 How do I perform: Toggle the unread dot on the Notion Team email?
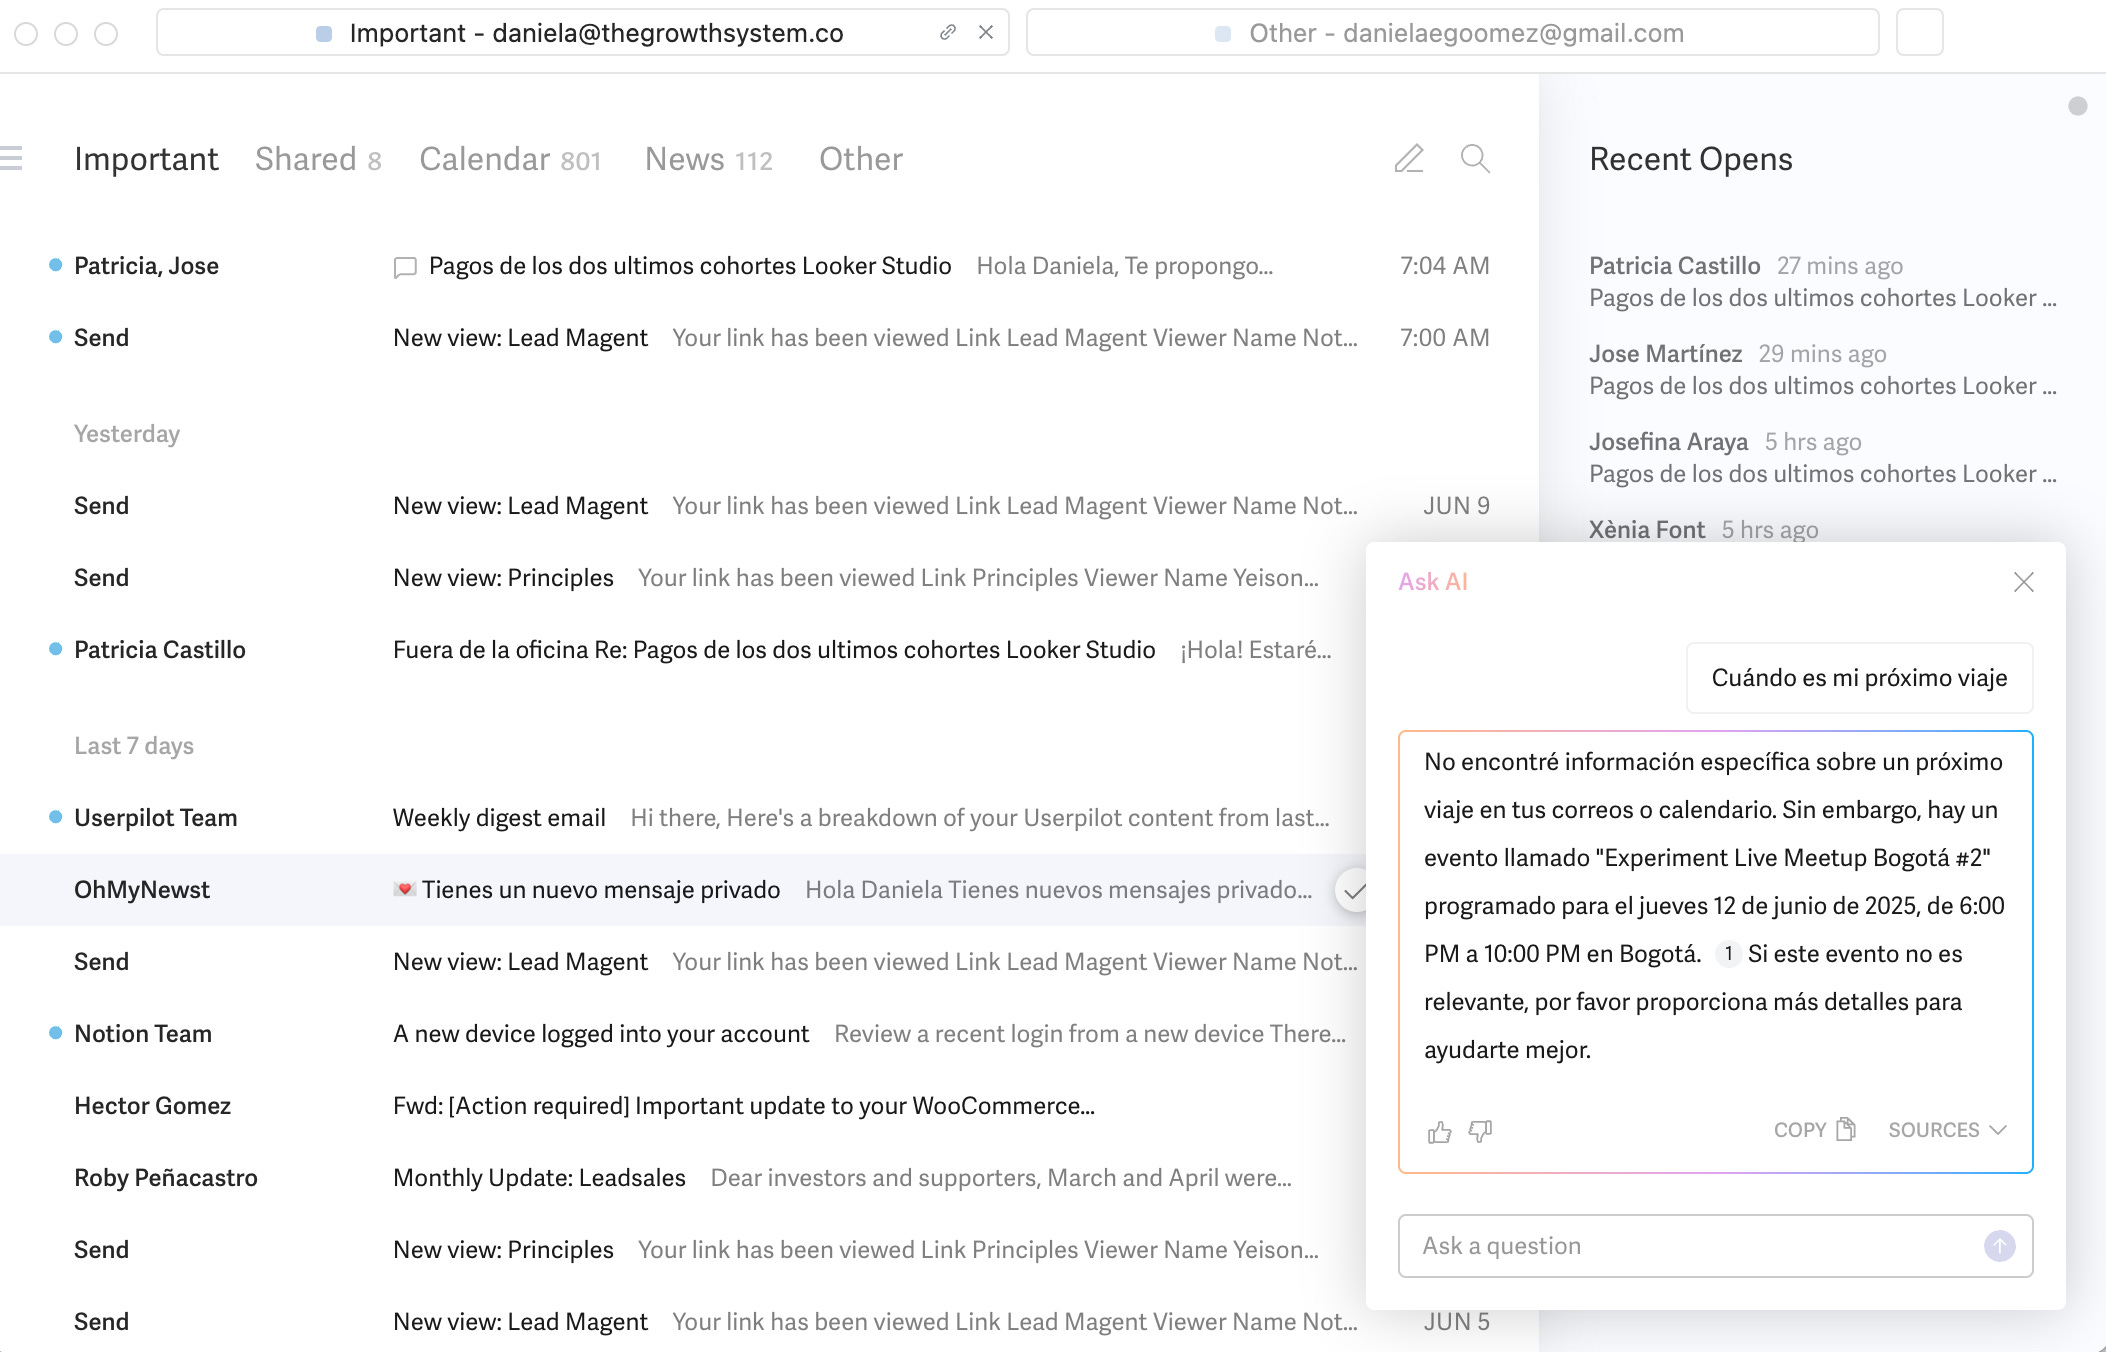pyautogui.click(x=56, y=1033)
